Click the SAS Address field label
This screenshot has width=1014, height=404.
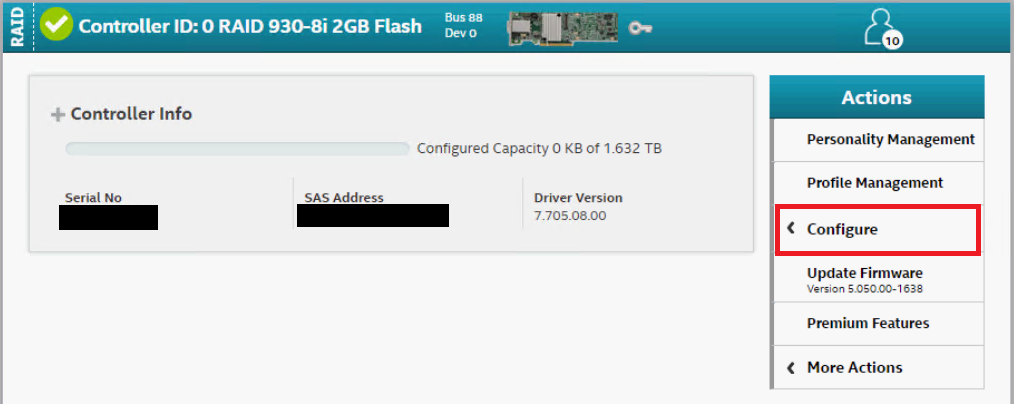(344, 198)
